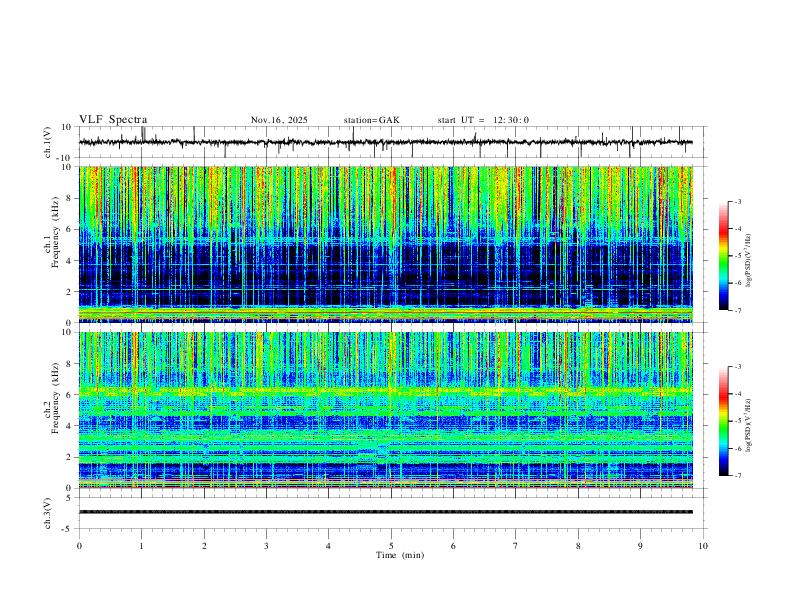Click the 'ch.3(V)' axis label
This screenshot has height=612, width=792.
coord(48,513)
